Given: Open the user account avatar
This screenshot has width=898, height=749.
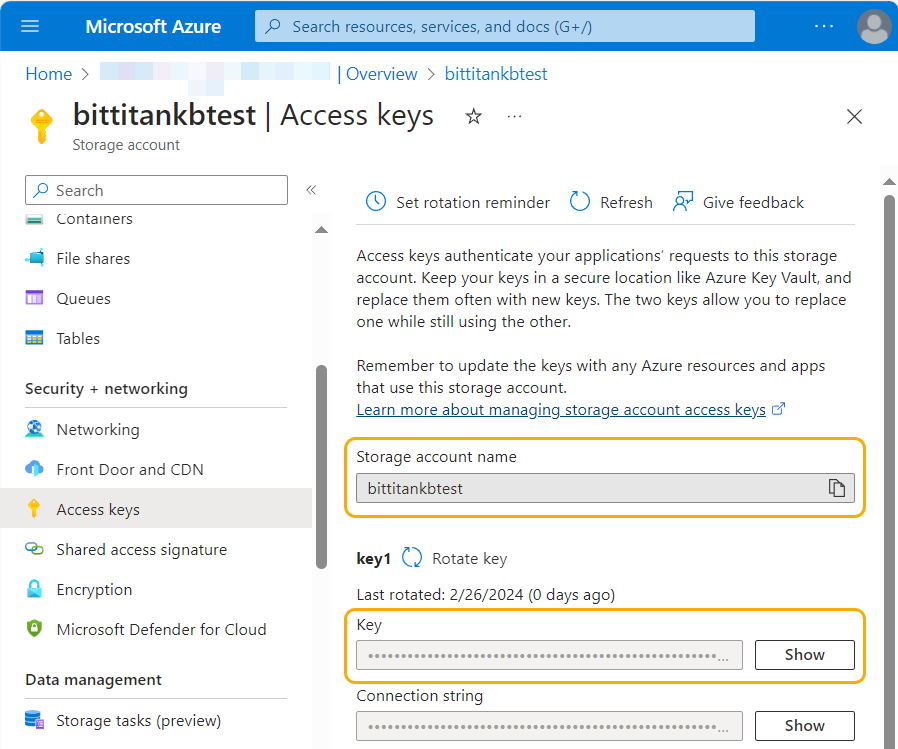Looking at the screenshot, I should tap(874, 26).
